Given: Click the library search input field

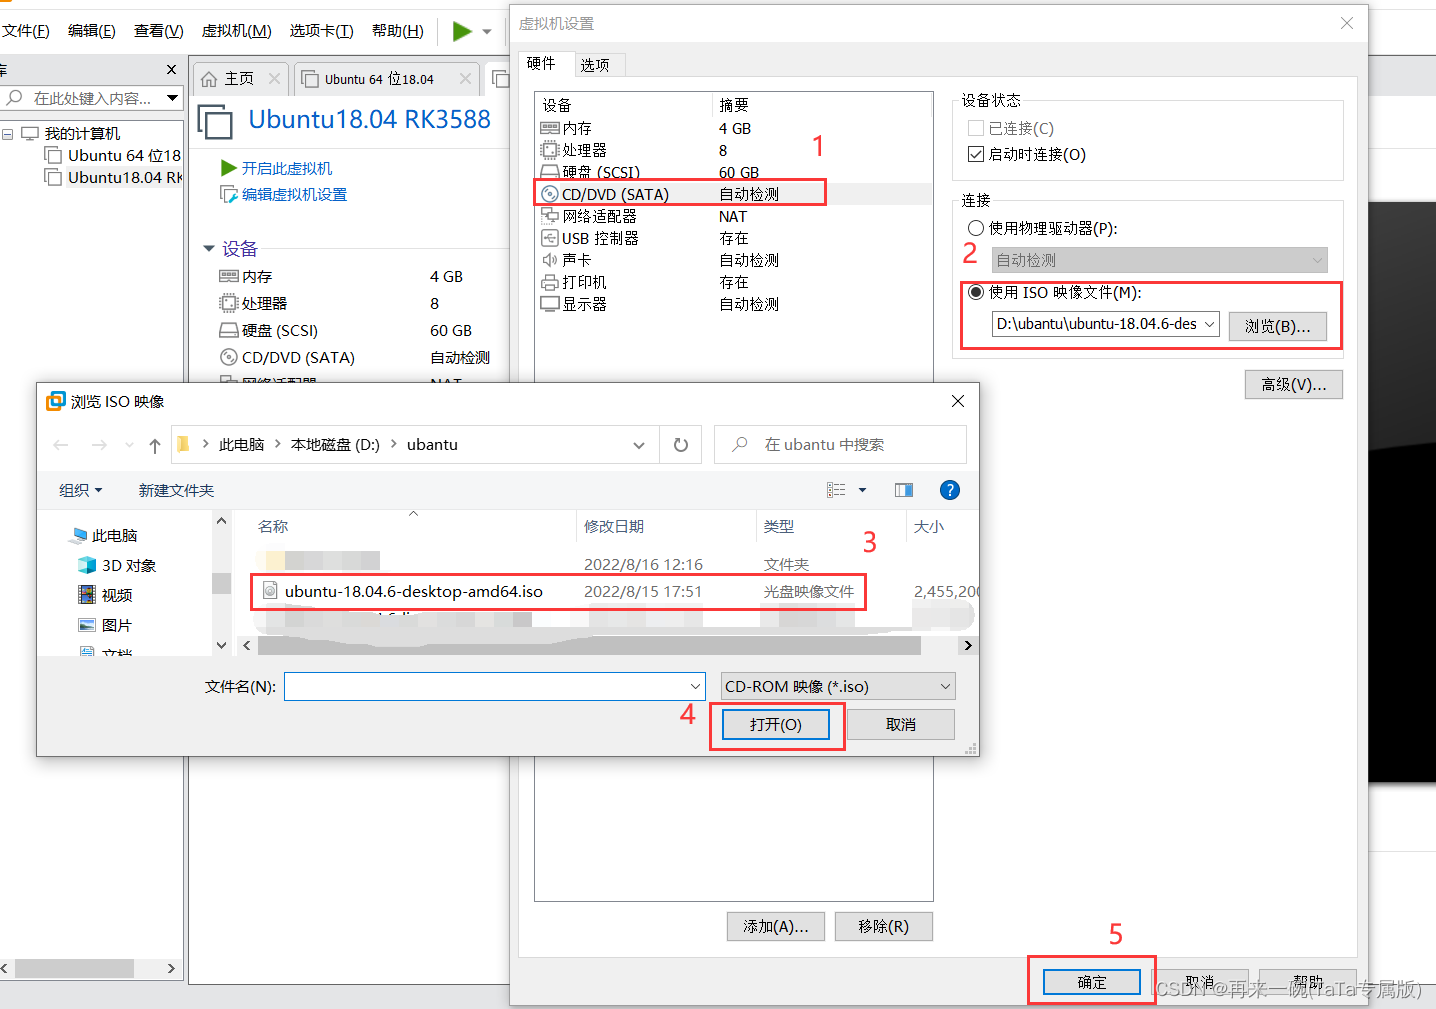Looking at the screenshot, I should point(94,98).
